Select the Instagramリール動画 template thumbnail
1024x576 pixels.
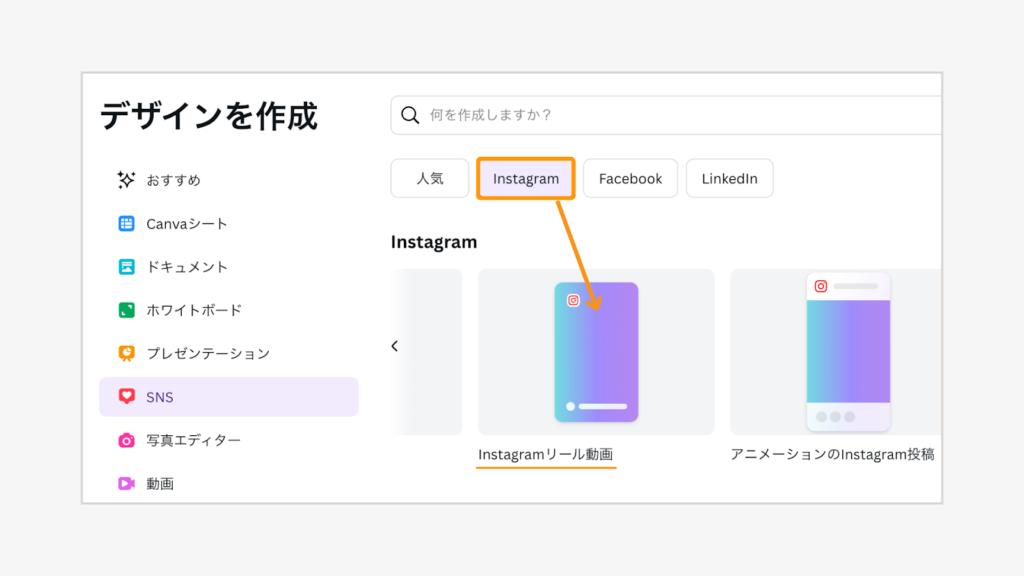[x=596, y=352]
